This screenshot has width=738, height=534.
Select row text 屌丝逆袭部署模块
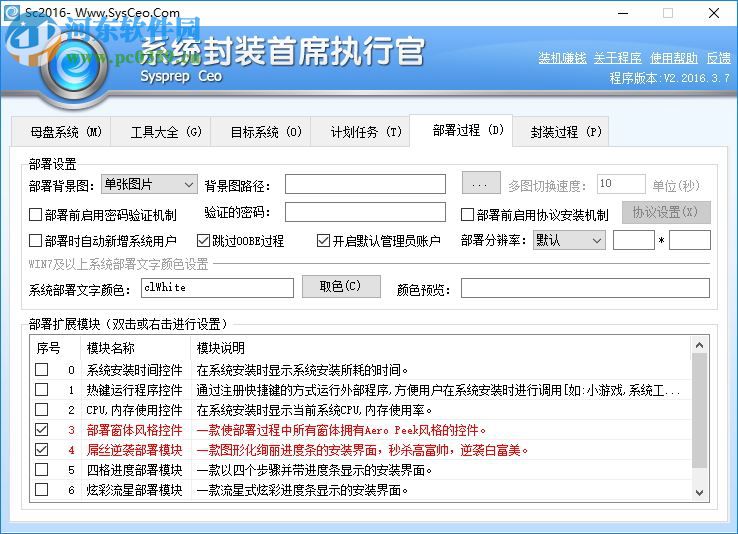tap(134, 450)
